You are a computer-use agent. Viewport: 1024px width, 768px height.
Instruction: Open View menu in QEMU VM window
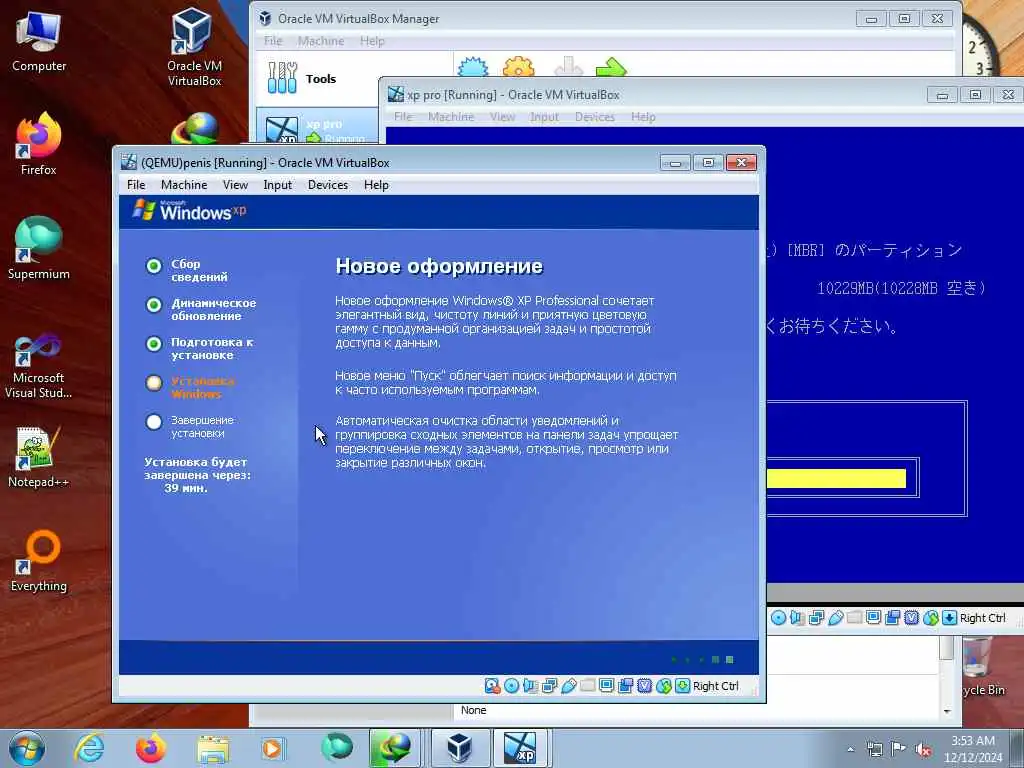(x=235, y=185)
